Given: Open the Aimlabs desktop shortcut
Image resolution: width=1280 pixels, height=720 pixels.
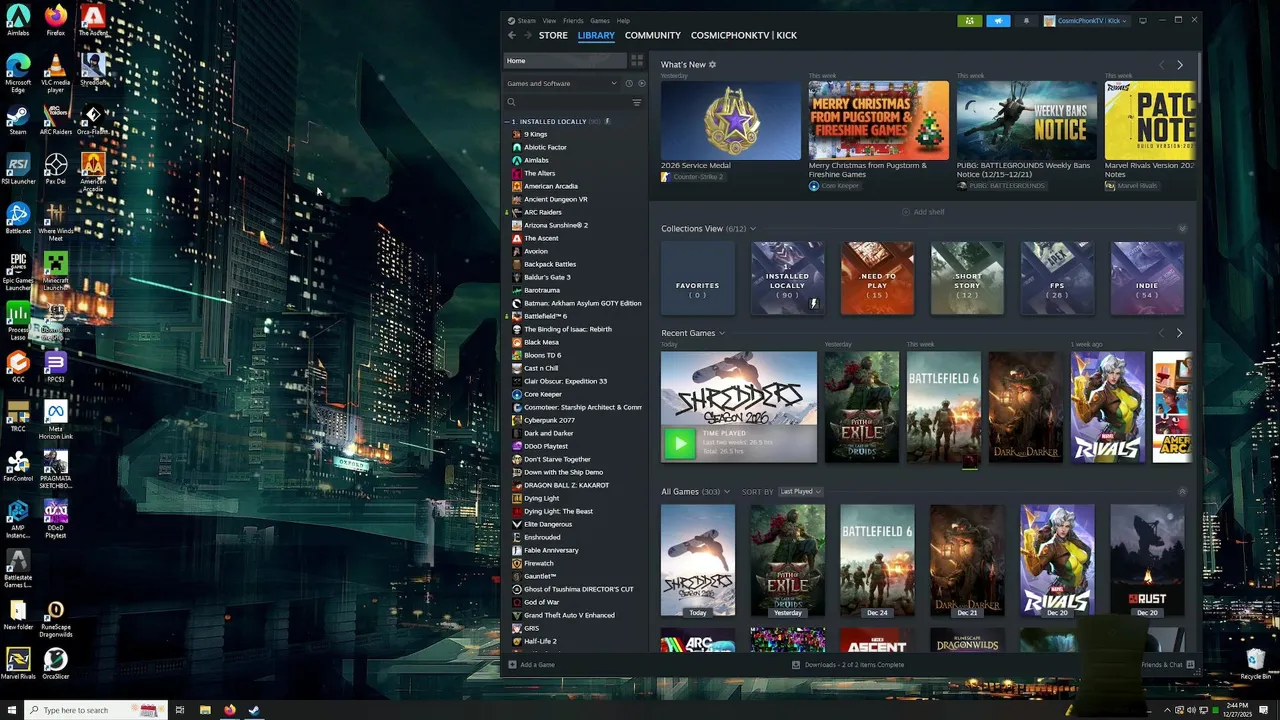Looking at the screenshot, I should (18, 20).
